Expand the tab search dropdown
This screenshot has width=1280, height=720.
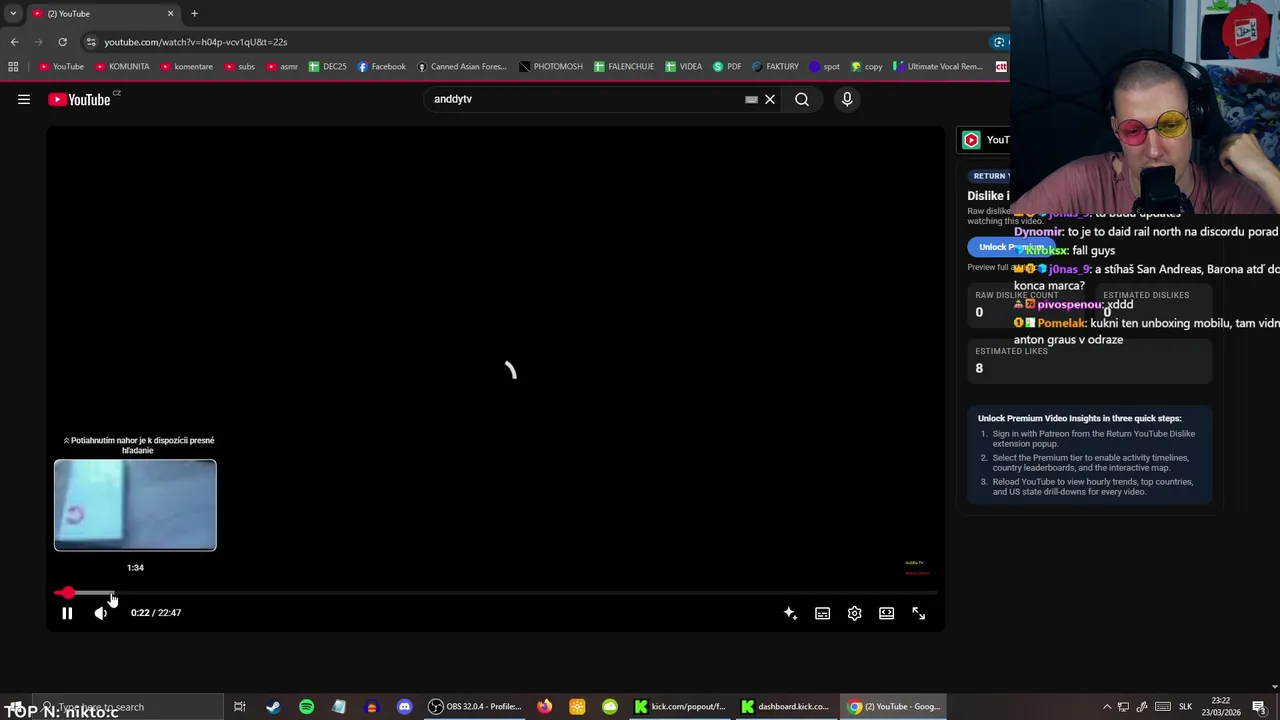(12, 13)
